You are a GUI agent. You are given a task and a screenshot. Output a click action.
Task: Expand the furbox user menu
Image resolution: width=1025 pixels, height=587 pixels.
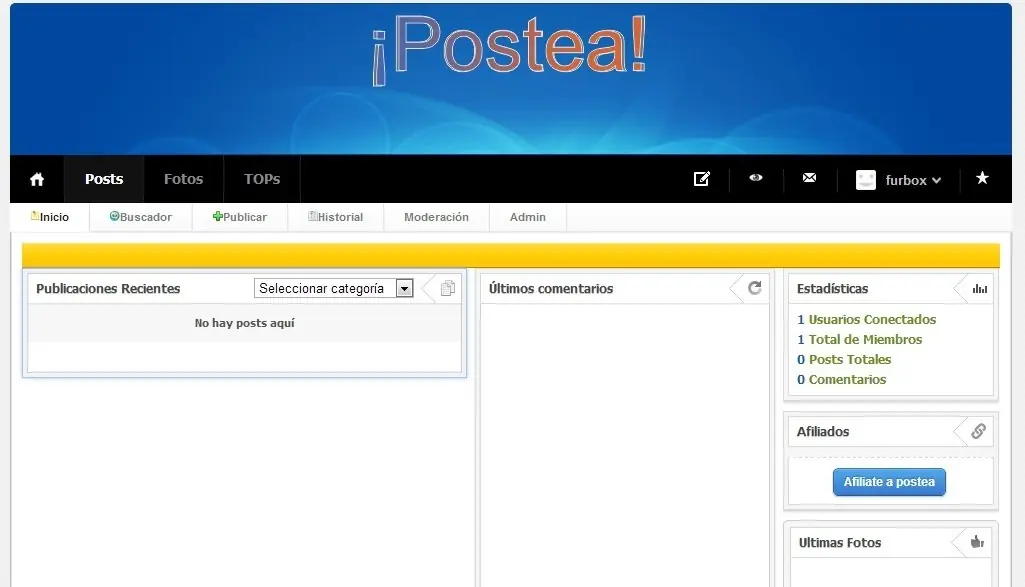[913, 180]
